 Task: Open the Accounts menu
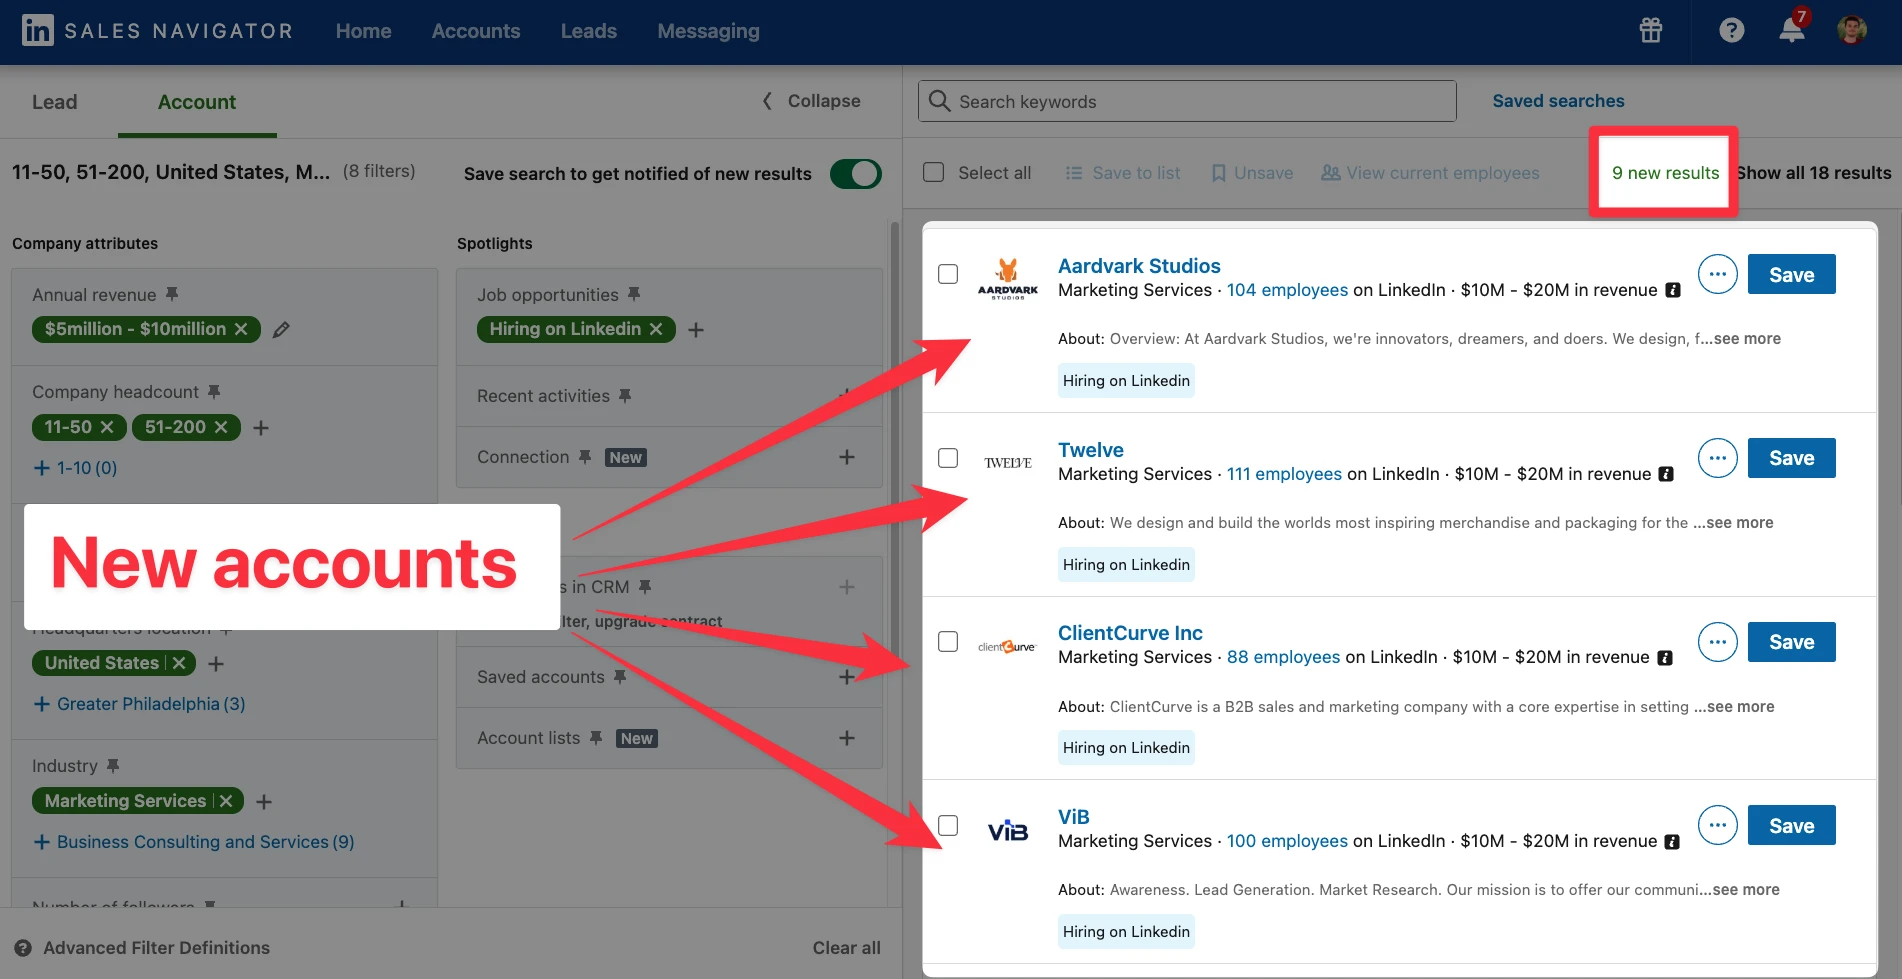pyautogui.click(x=476, y=31)
